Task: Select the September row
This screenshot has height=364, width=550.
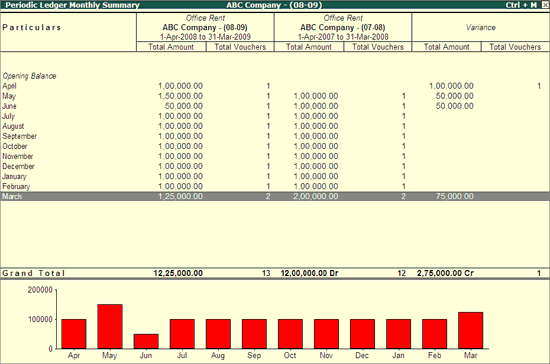Action: point(275,136)
